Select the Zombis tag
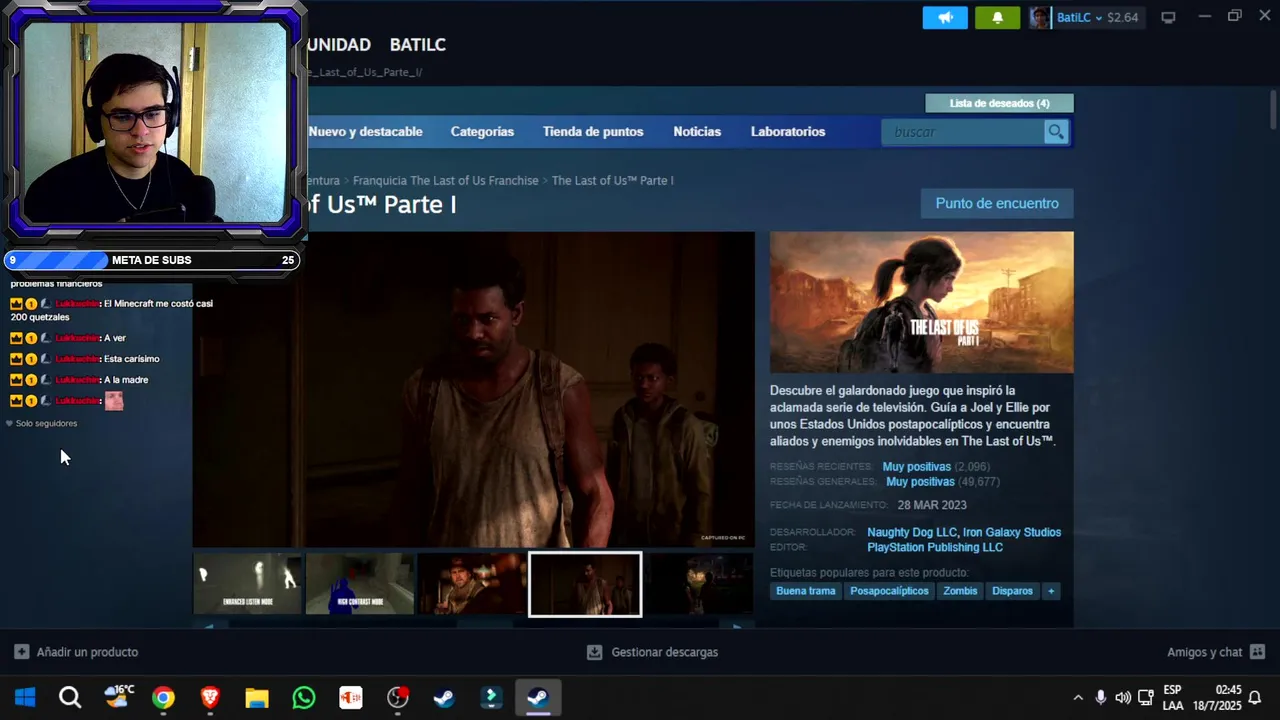 point(960,591)
